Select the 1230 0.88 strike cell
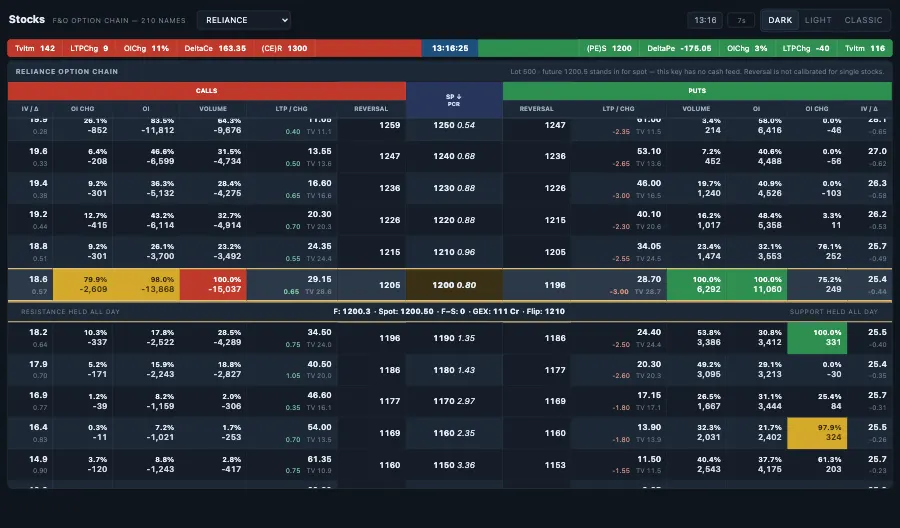This screenshot has width=900, height=528. (x=454, y=188)
